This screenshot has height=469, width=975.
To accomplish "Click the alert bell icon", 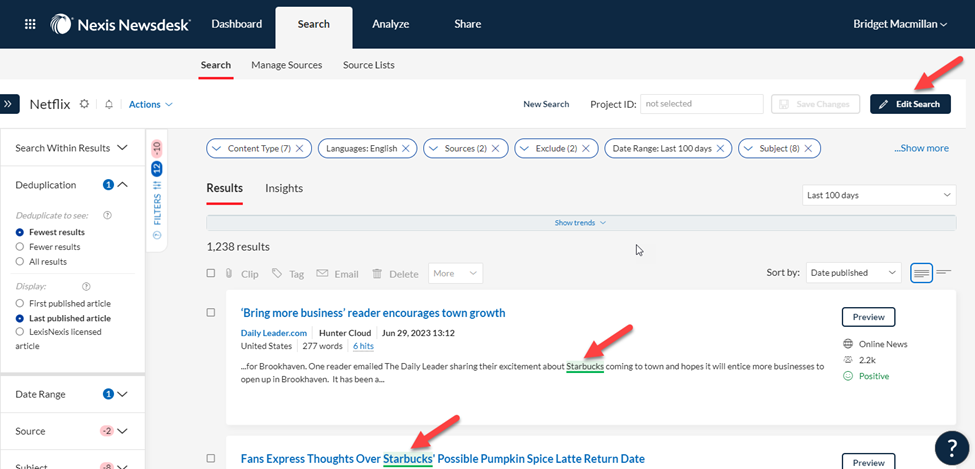I will (109, 104).
